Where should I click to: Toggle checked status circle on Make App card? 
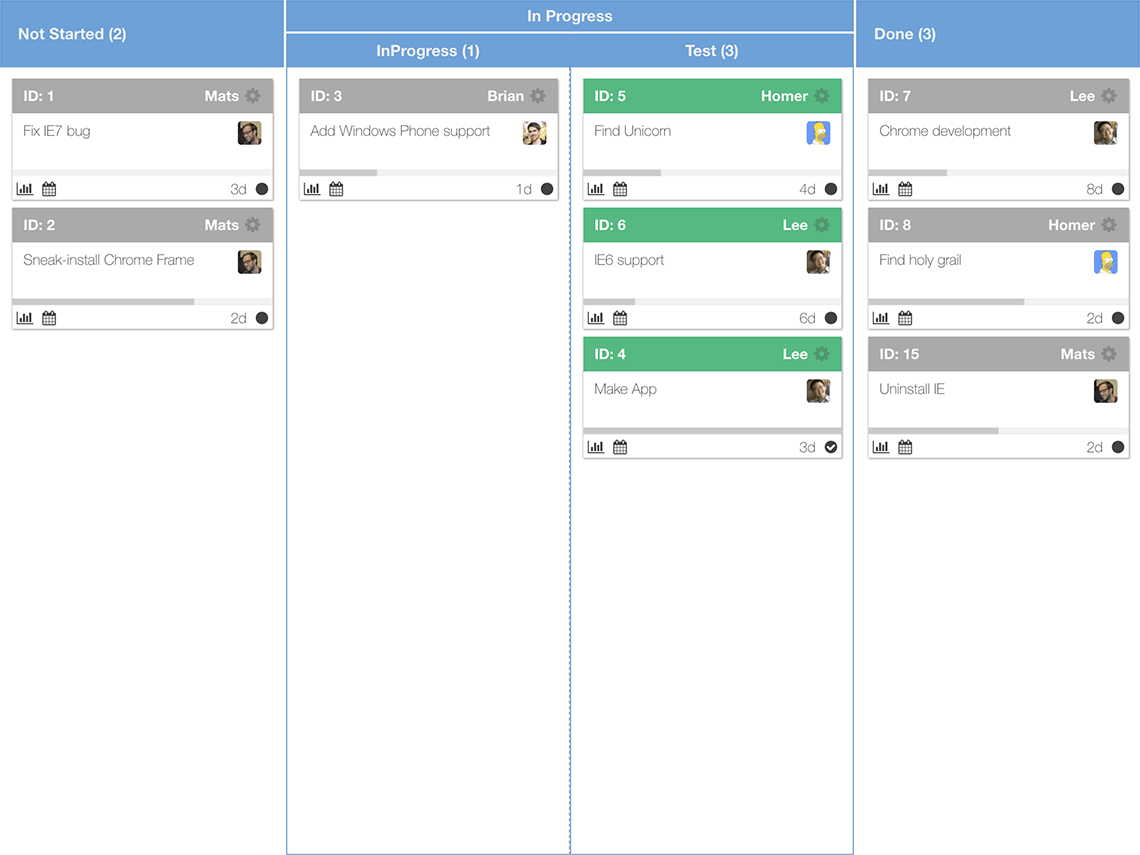click(x=831, y=447)
